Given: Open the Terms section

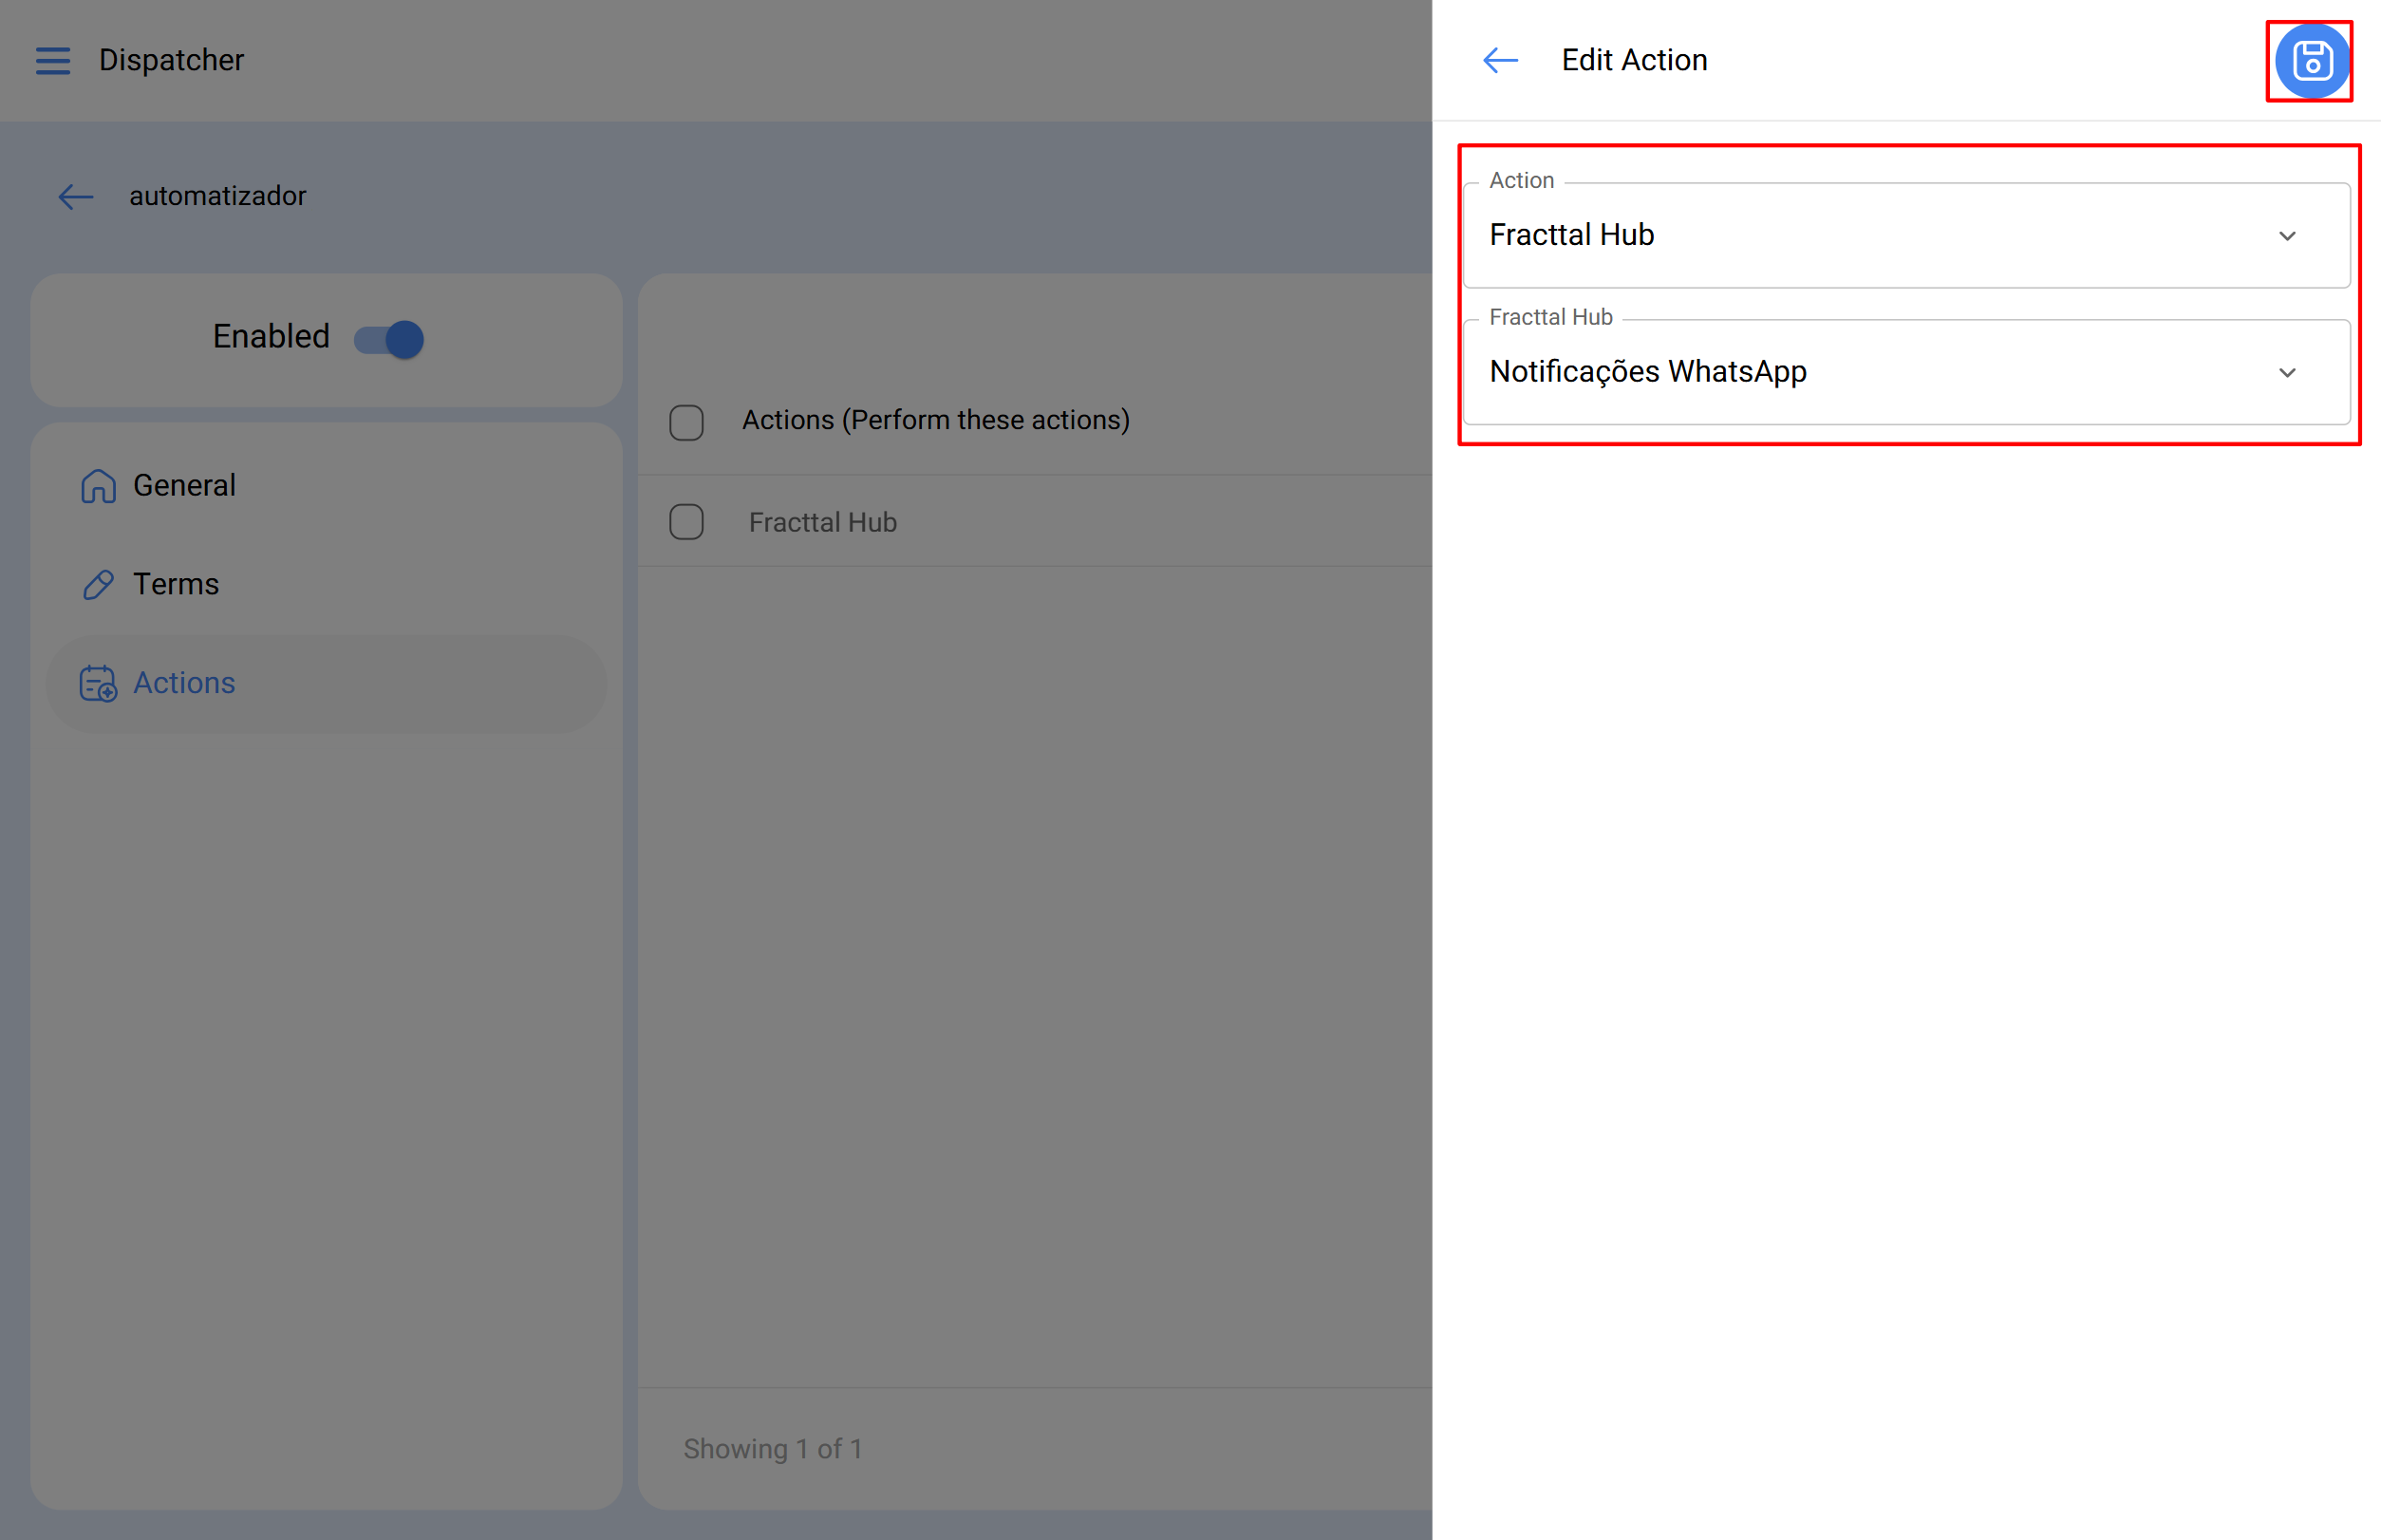Looking at the screenshot, I should (176, 585).
